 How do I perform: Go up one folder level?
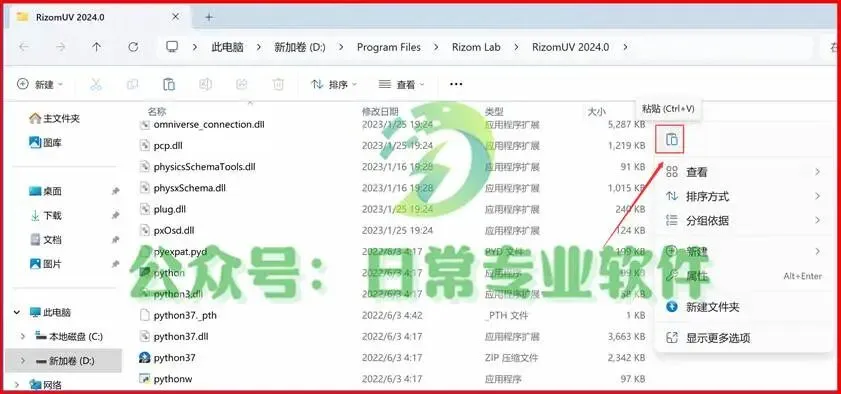click(x=97, y=47)
